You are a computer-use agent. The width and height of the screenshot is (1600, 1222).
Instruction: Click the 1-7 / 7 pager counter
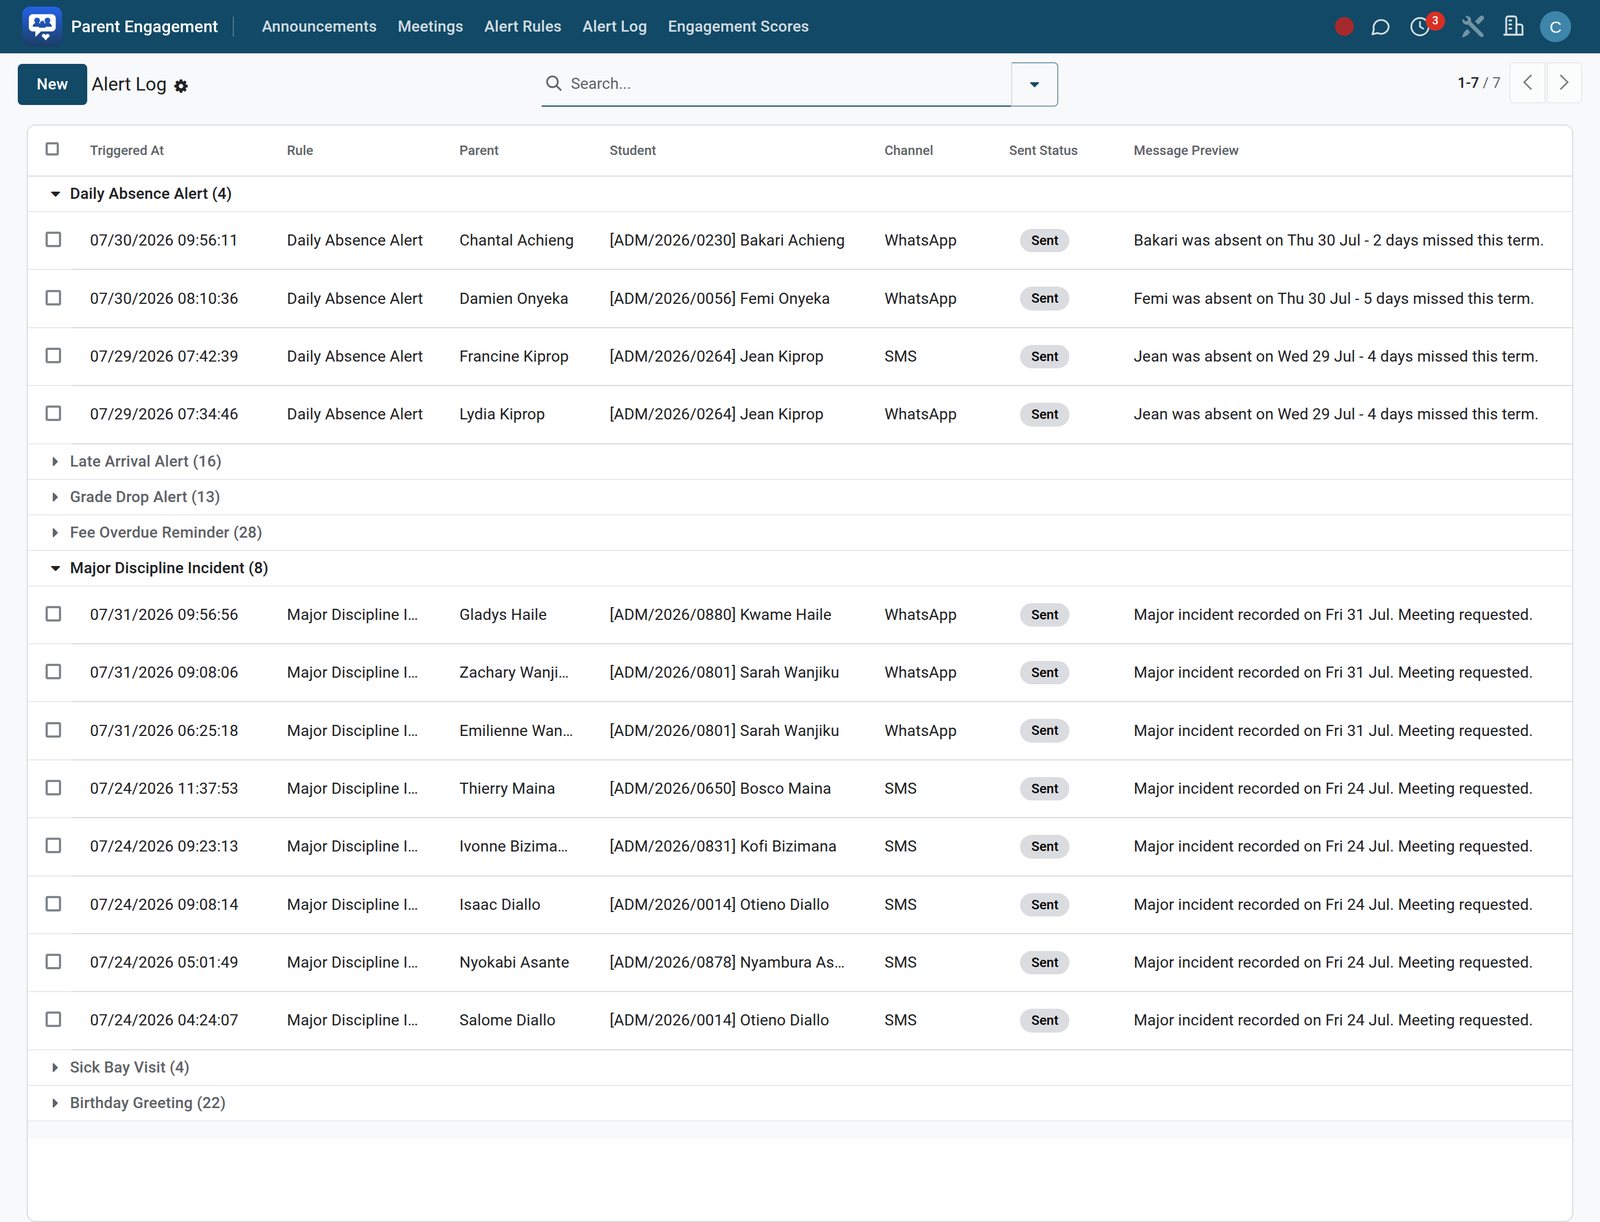(x=1478, y=83)
